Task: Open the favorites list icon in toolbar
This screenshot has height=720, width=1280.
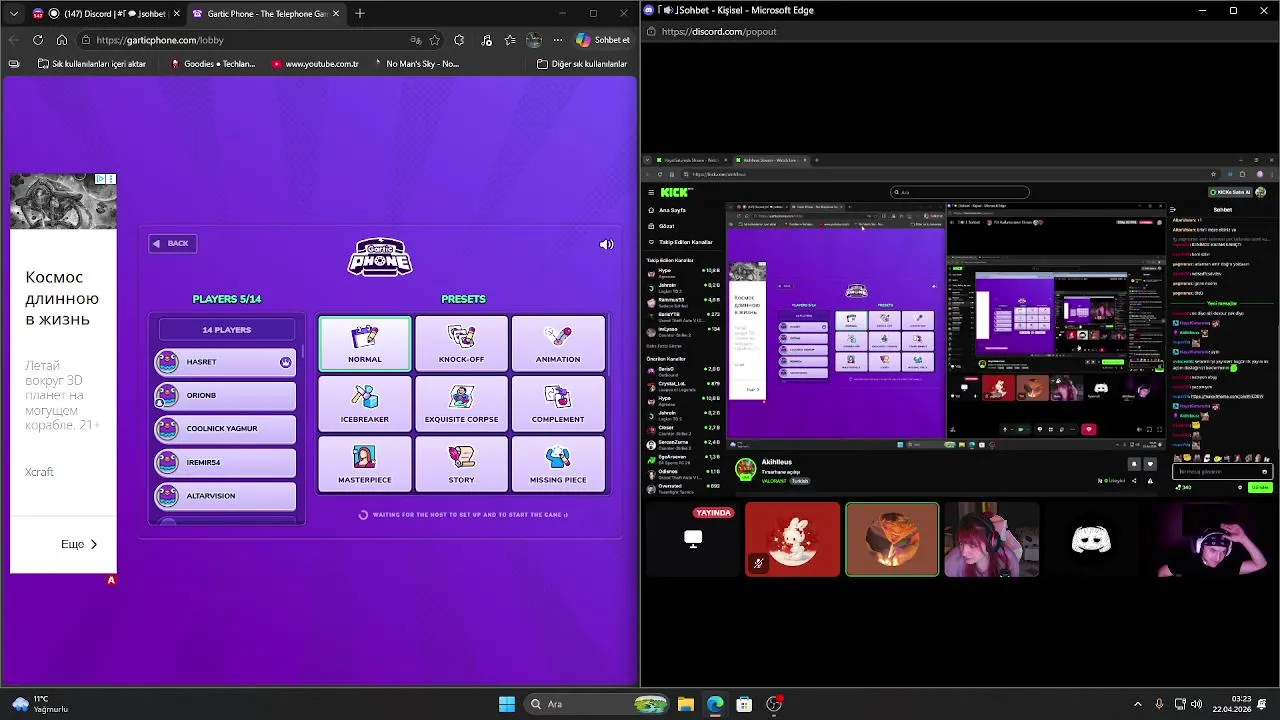Action: click(510, 40)
